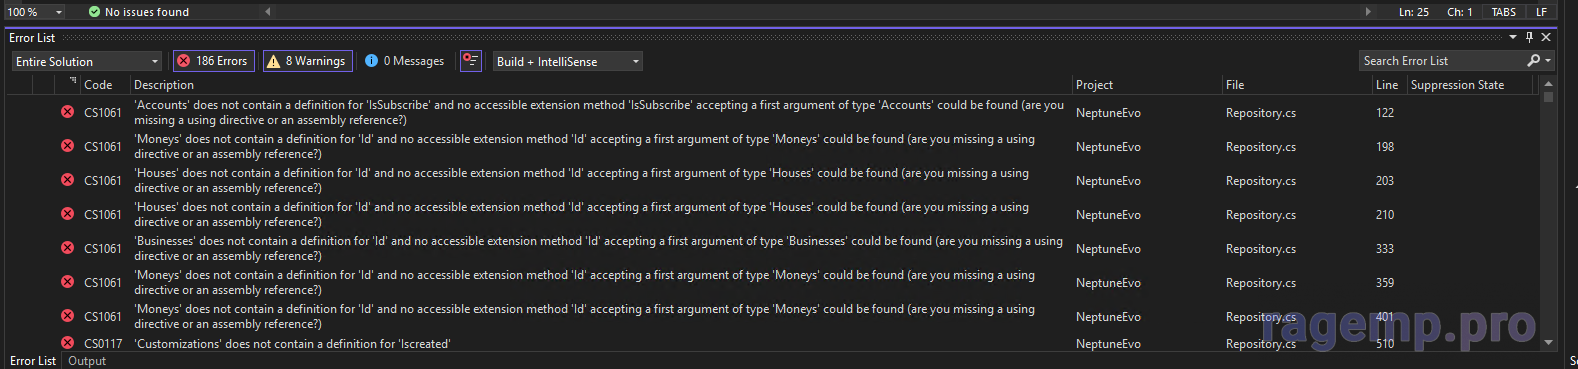Switch to the Output tab
The height and width of the screenshot is (369, 1578).
tap(87, 361)
